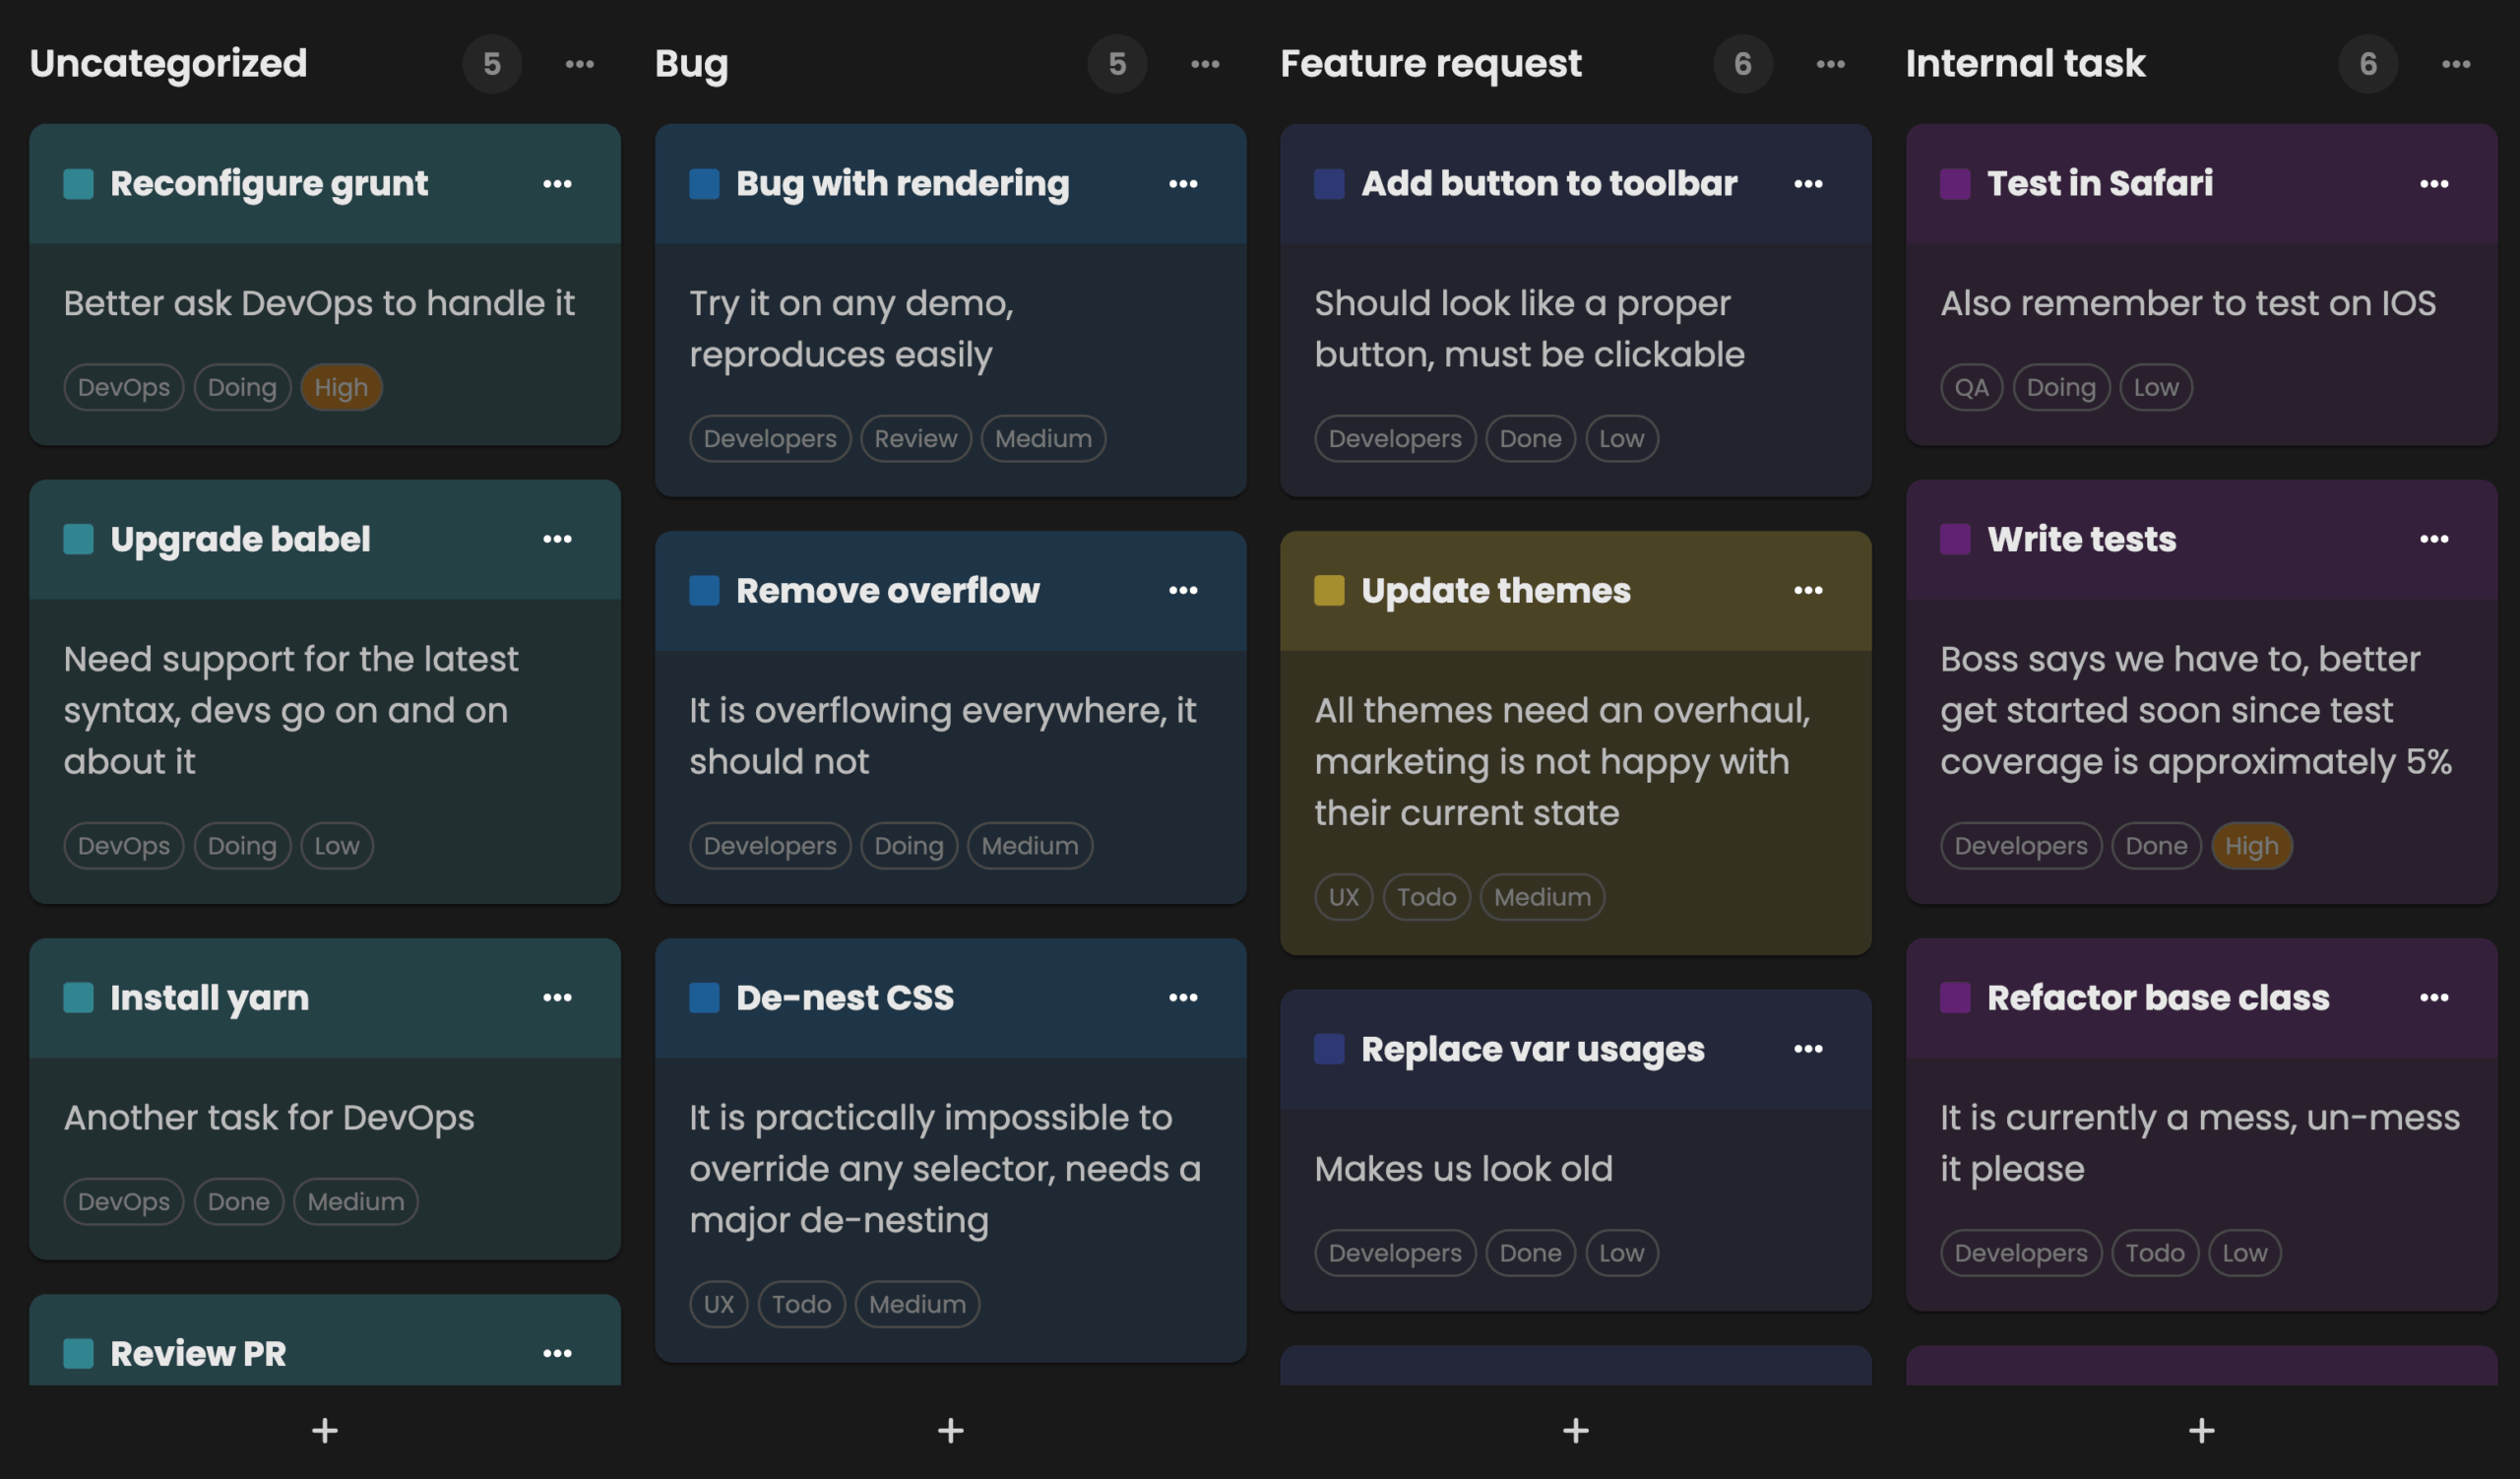Click the purple swatch on Test in Safari
This screenshot has height=1479, width=2520.
click(1954, 184)
